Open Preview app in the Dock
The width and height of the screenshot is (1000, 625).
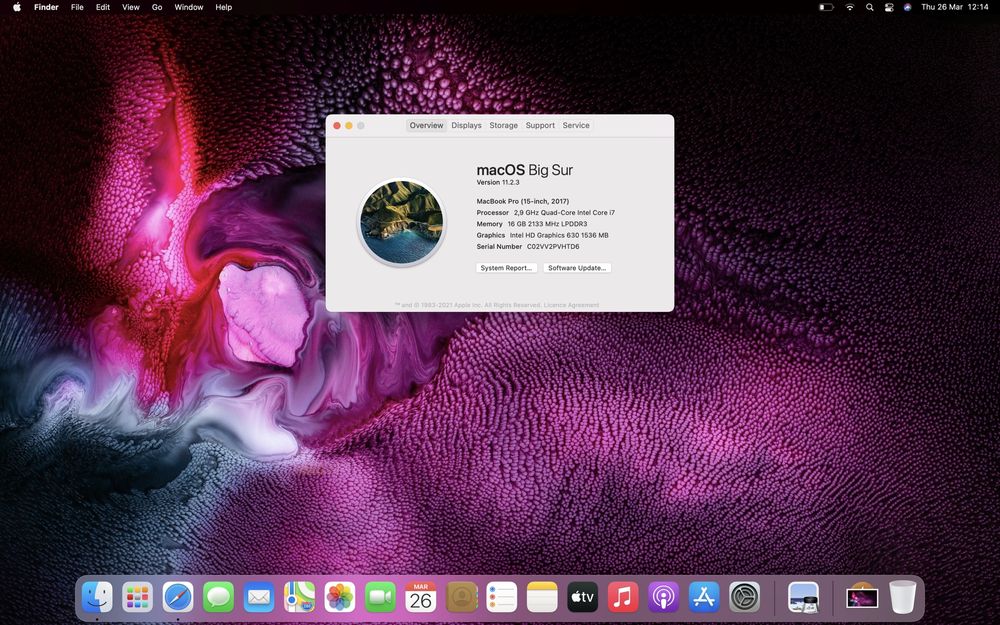click(x=804, y=598)
